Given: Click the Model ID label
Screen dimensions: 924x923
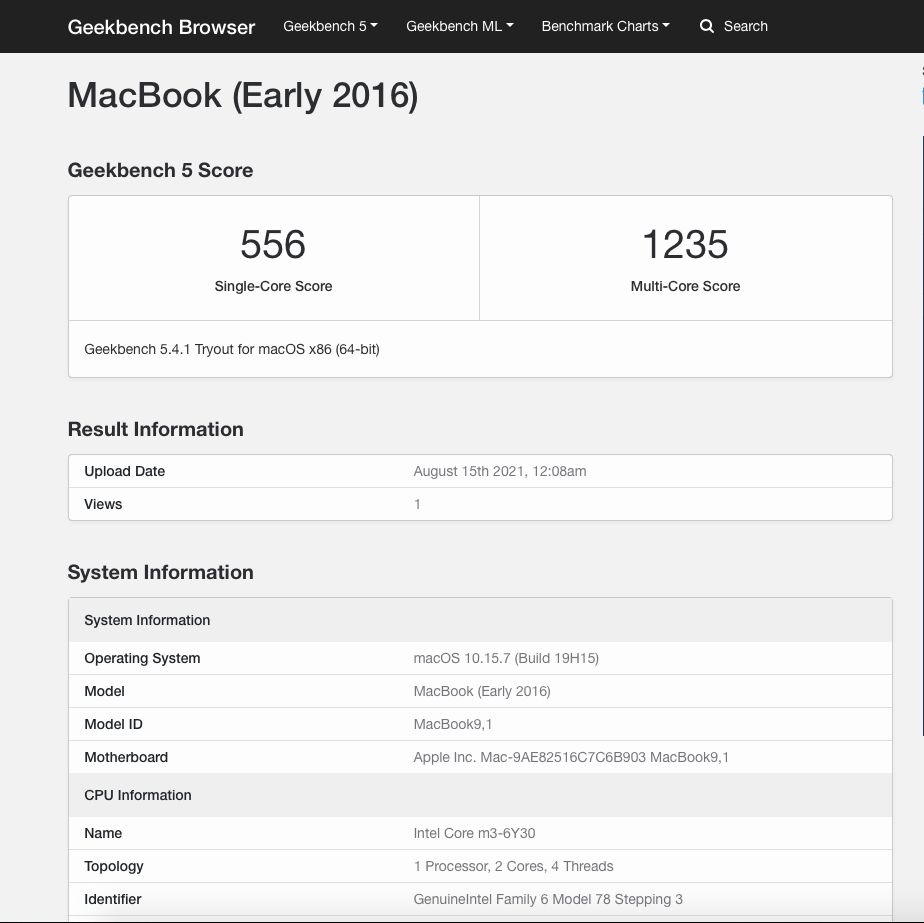Looking at the screenshot, I should (113, 724).
